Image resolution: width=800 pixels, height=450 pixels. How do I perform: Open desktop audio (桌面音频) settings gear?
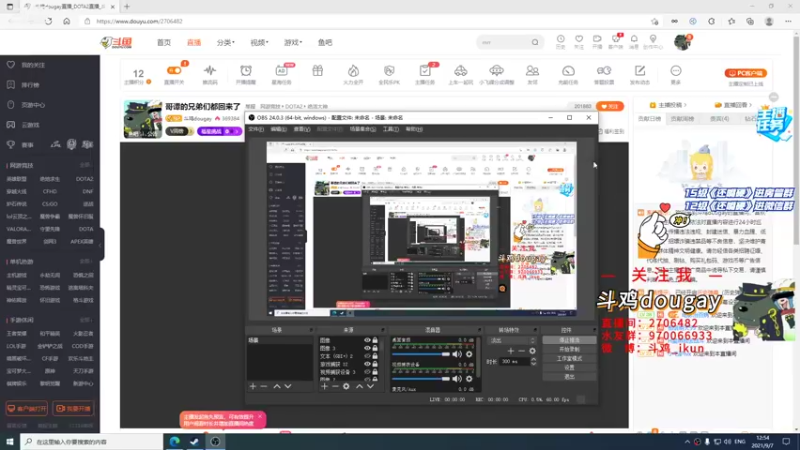(x=469, y=354)
